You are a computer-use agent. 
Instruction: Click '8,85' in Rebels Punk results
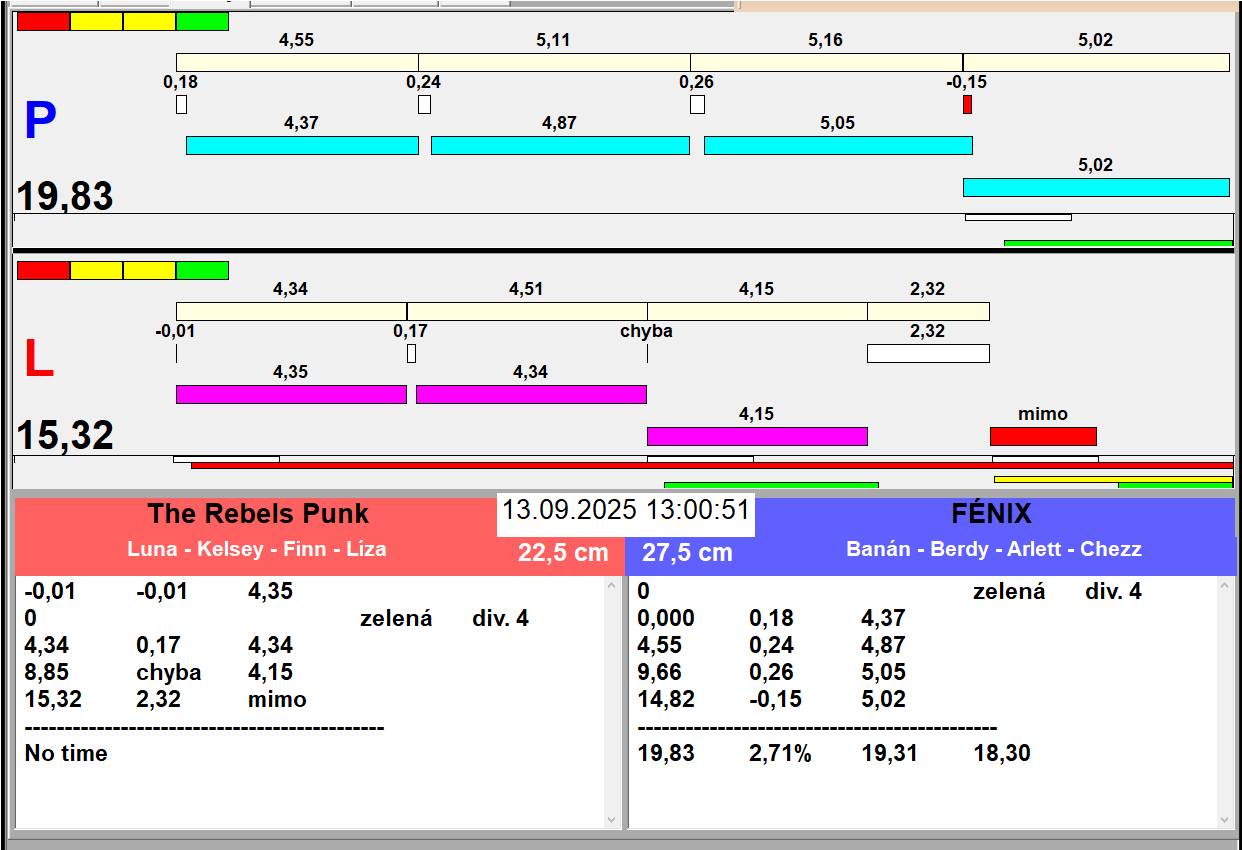(47, 673)
